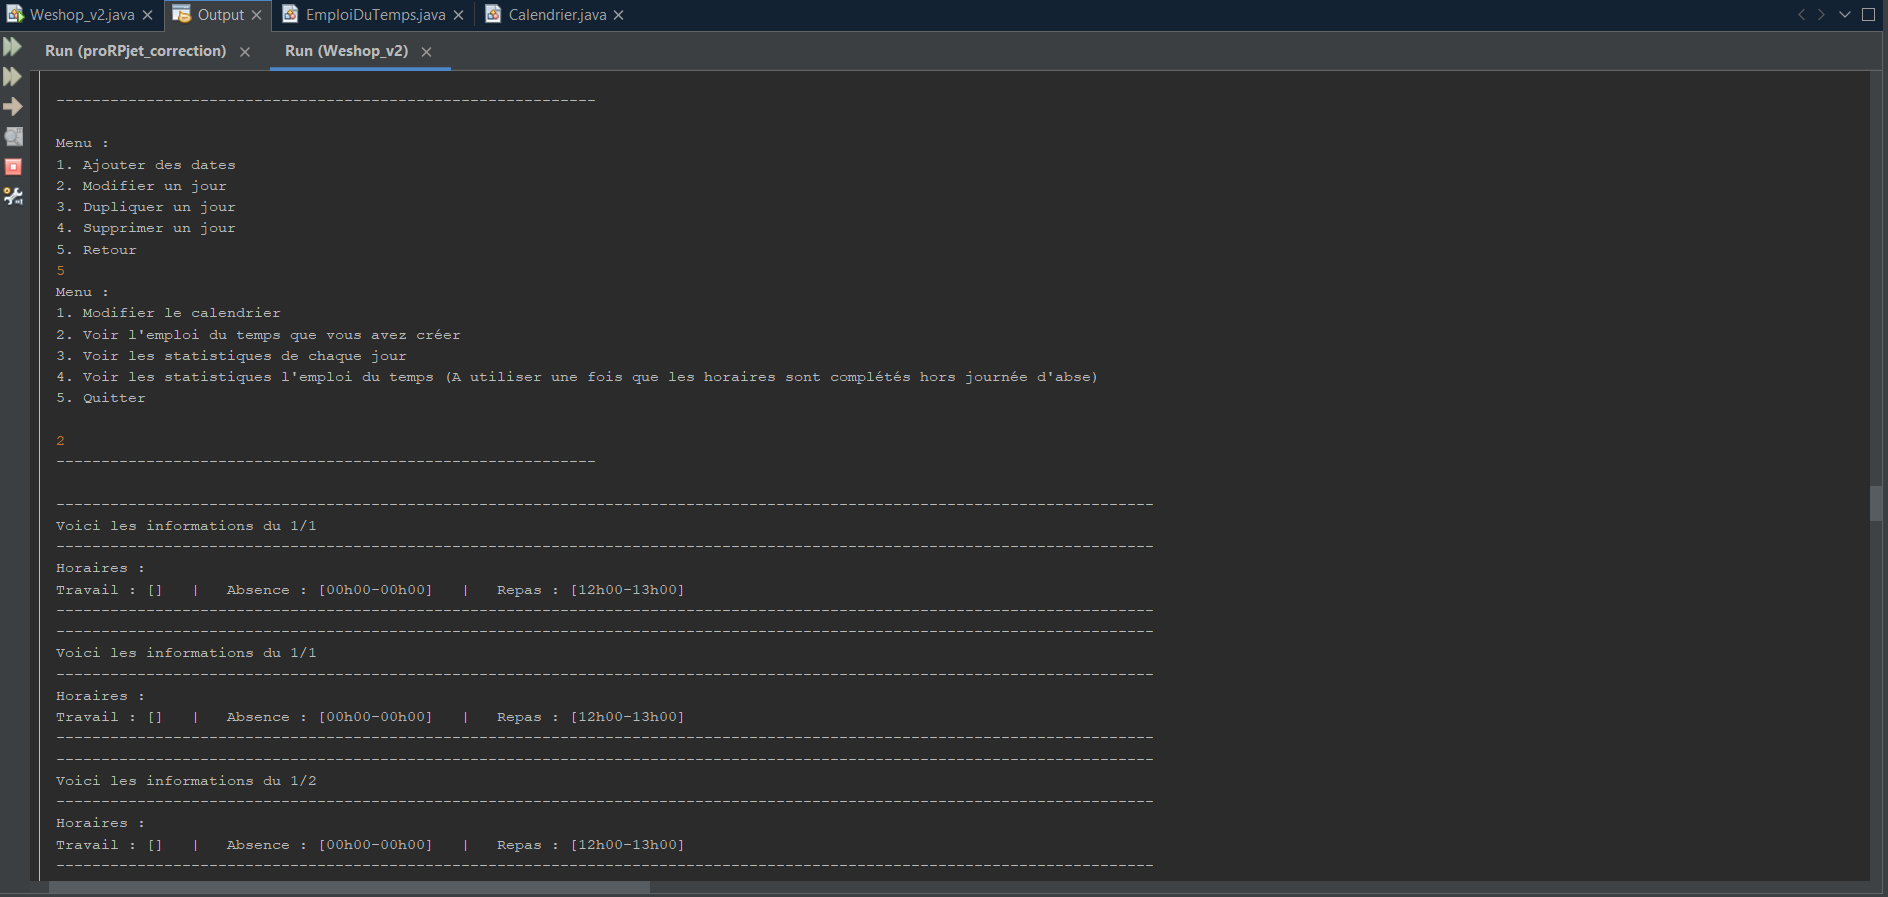
Task: Click the top Re-run green arrows icon
Action: click(x=12, y=47)
